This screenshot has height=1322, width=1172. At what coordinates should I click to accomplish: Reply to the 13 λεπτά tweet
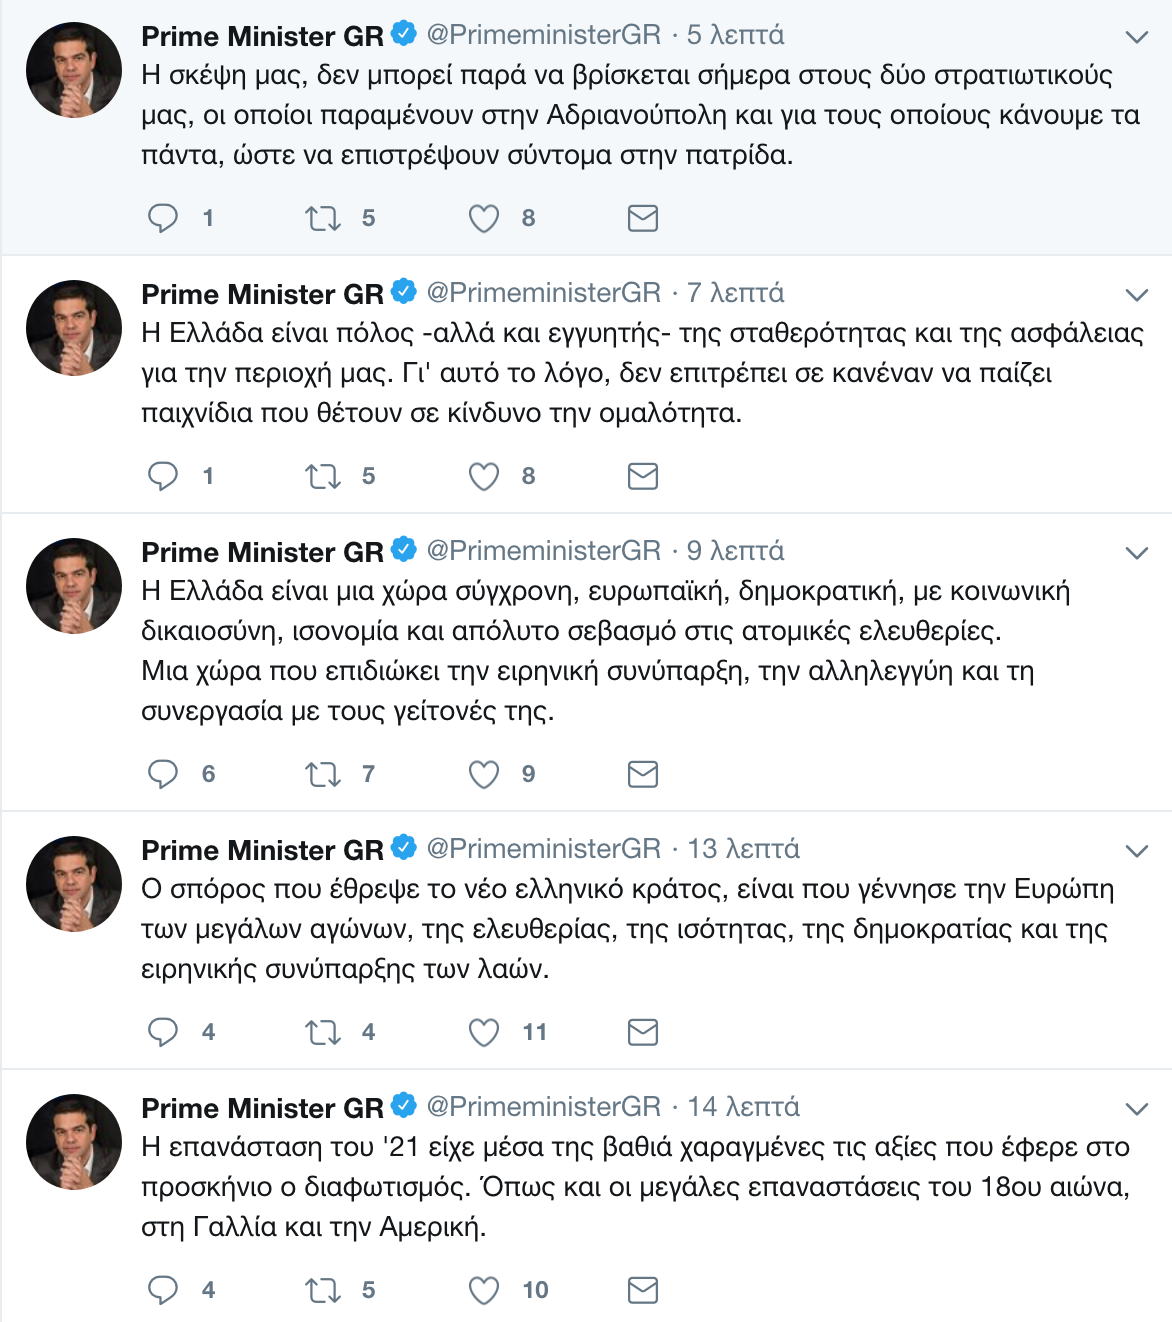pos(163,1032)
